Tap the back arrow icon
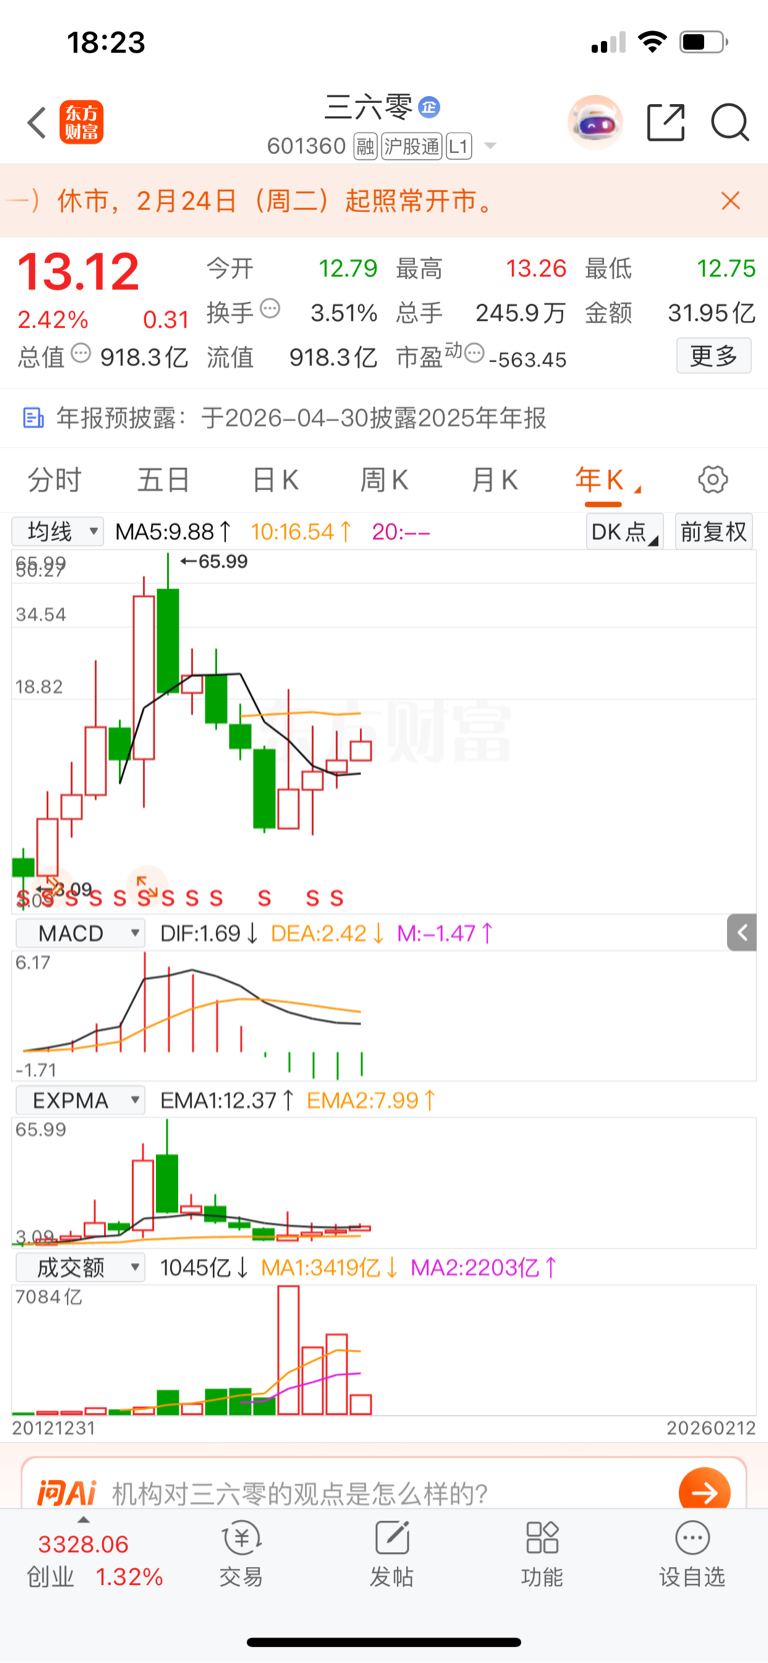 click(x=37, y=123)
